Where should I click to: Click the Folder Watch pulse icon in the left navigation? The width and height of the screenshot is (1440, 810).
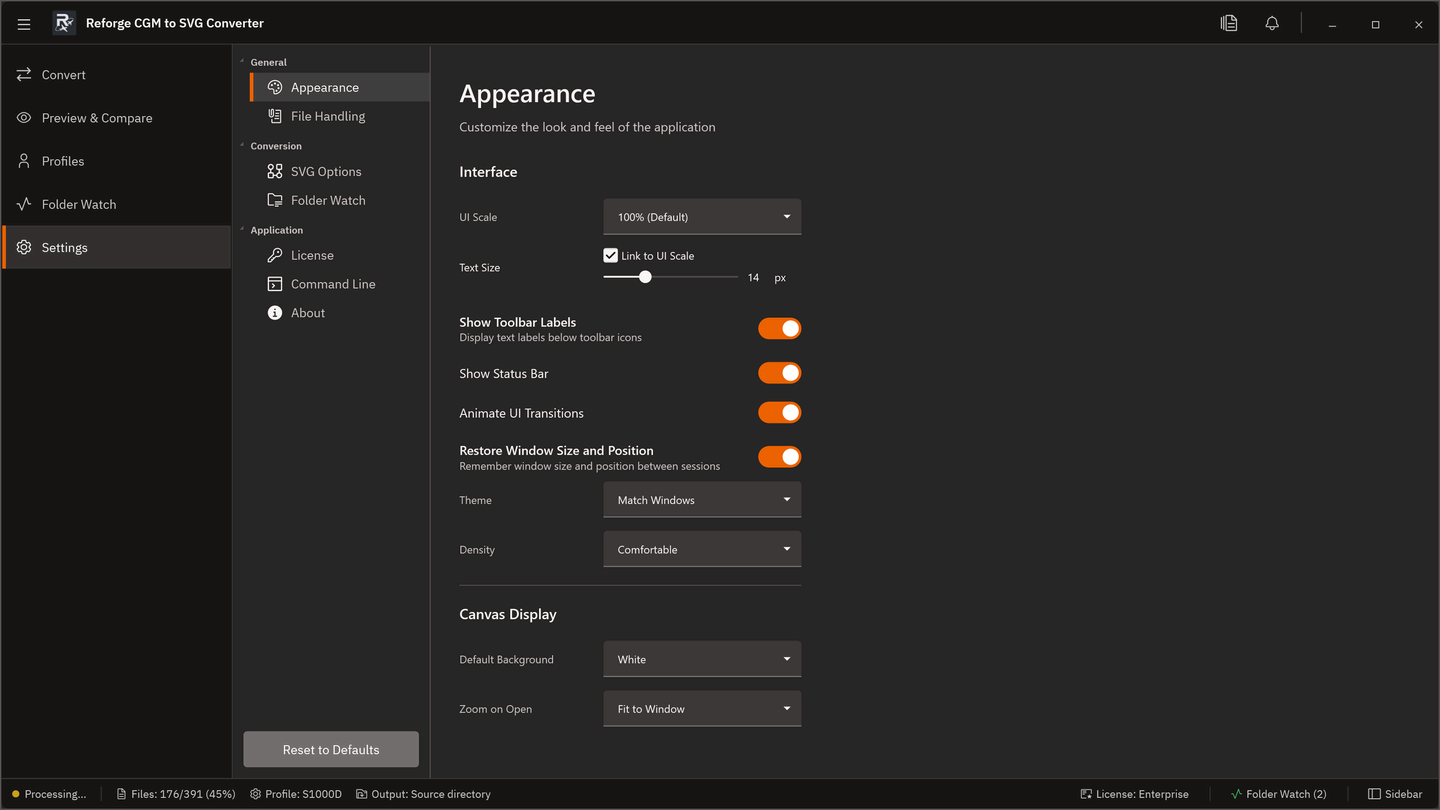(24, 204)
